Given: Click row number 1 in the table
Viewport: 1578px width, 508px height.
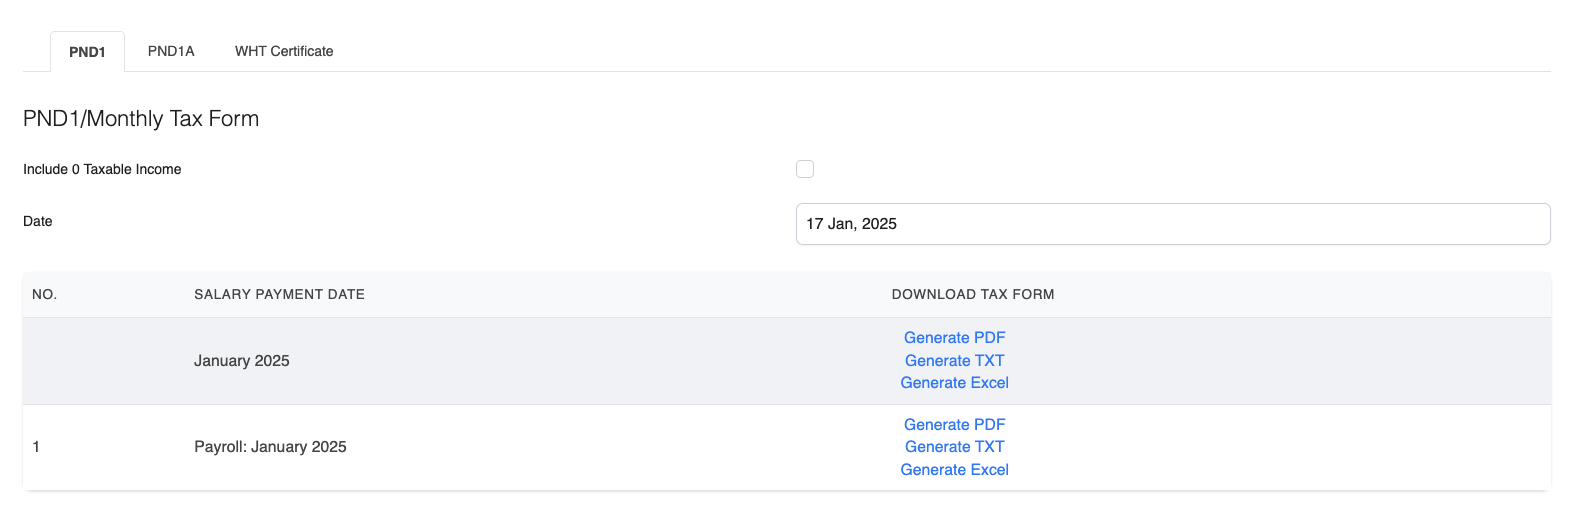Looking at the screenshot, I should 36,447.
